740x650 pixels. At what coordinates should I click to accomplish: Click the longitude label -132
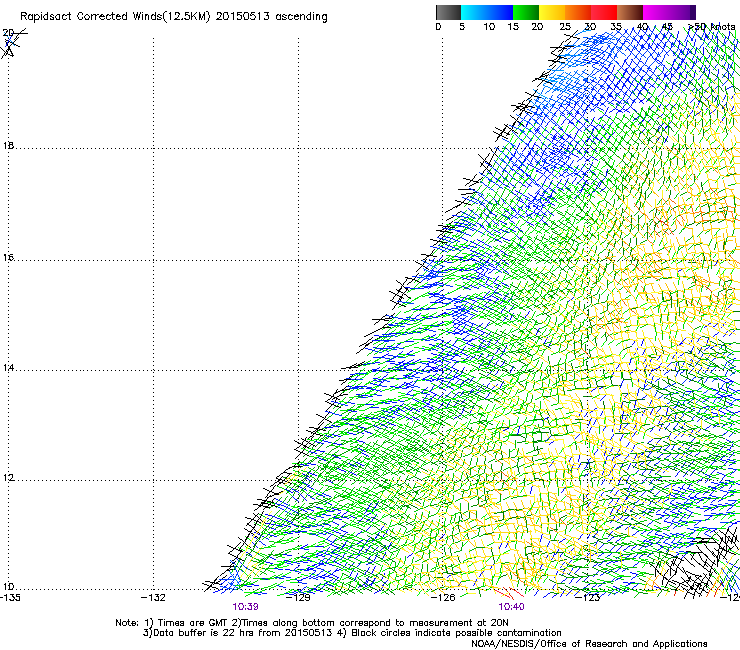tap(153, 598)
